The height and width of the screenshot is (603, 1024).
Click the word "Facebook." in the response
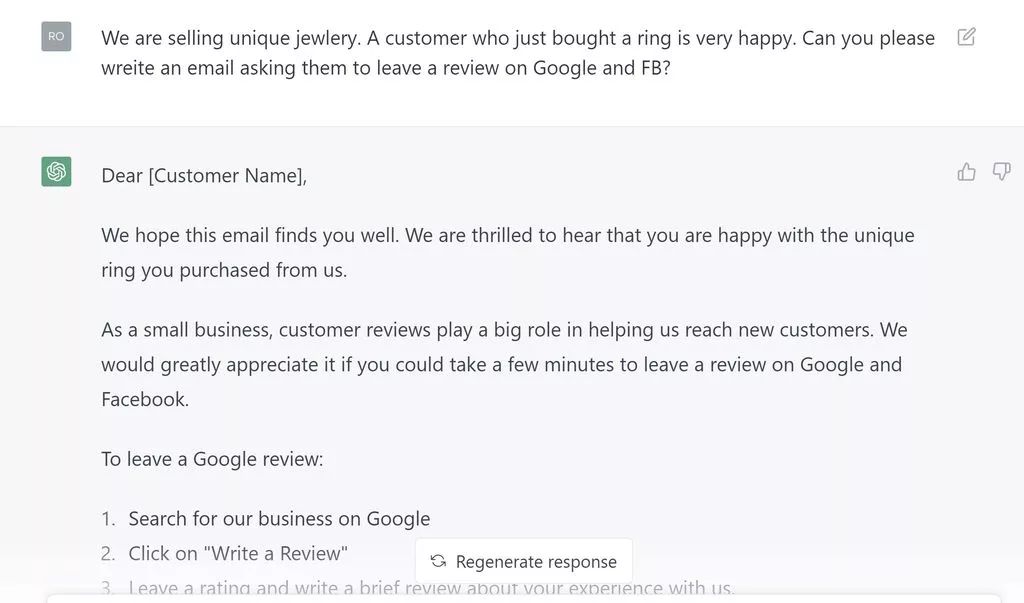pyautogui.click(x=144, y=399)
